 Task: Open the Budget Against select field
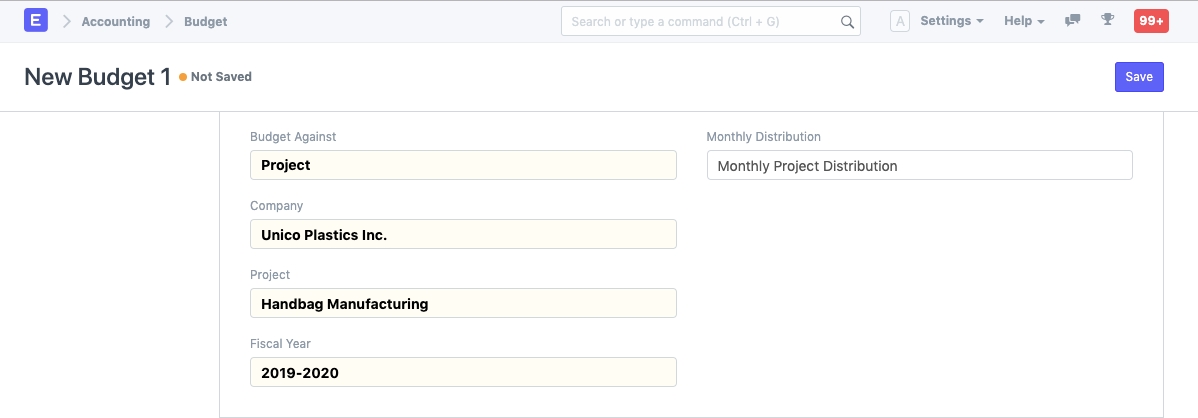[463, 165]
